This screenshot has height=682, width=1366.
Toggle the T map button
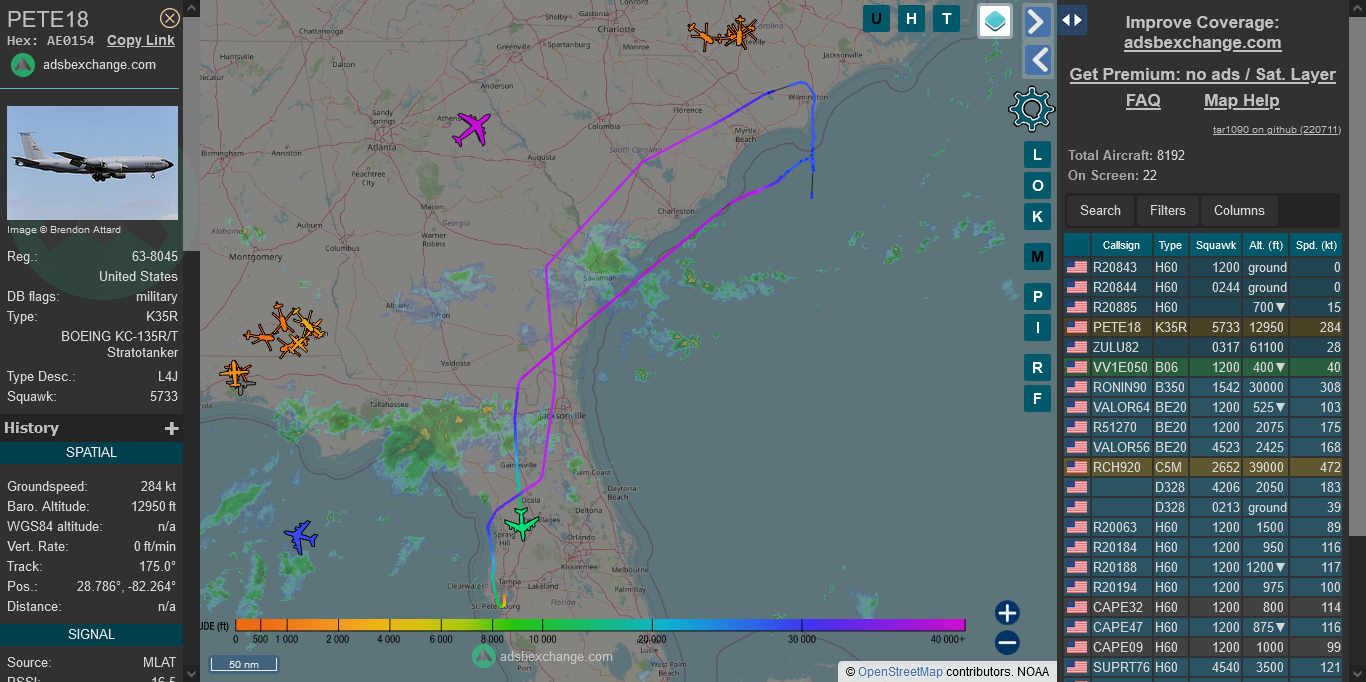click(946, 18)
